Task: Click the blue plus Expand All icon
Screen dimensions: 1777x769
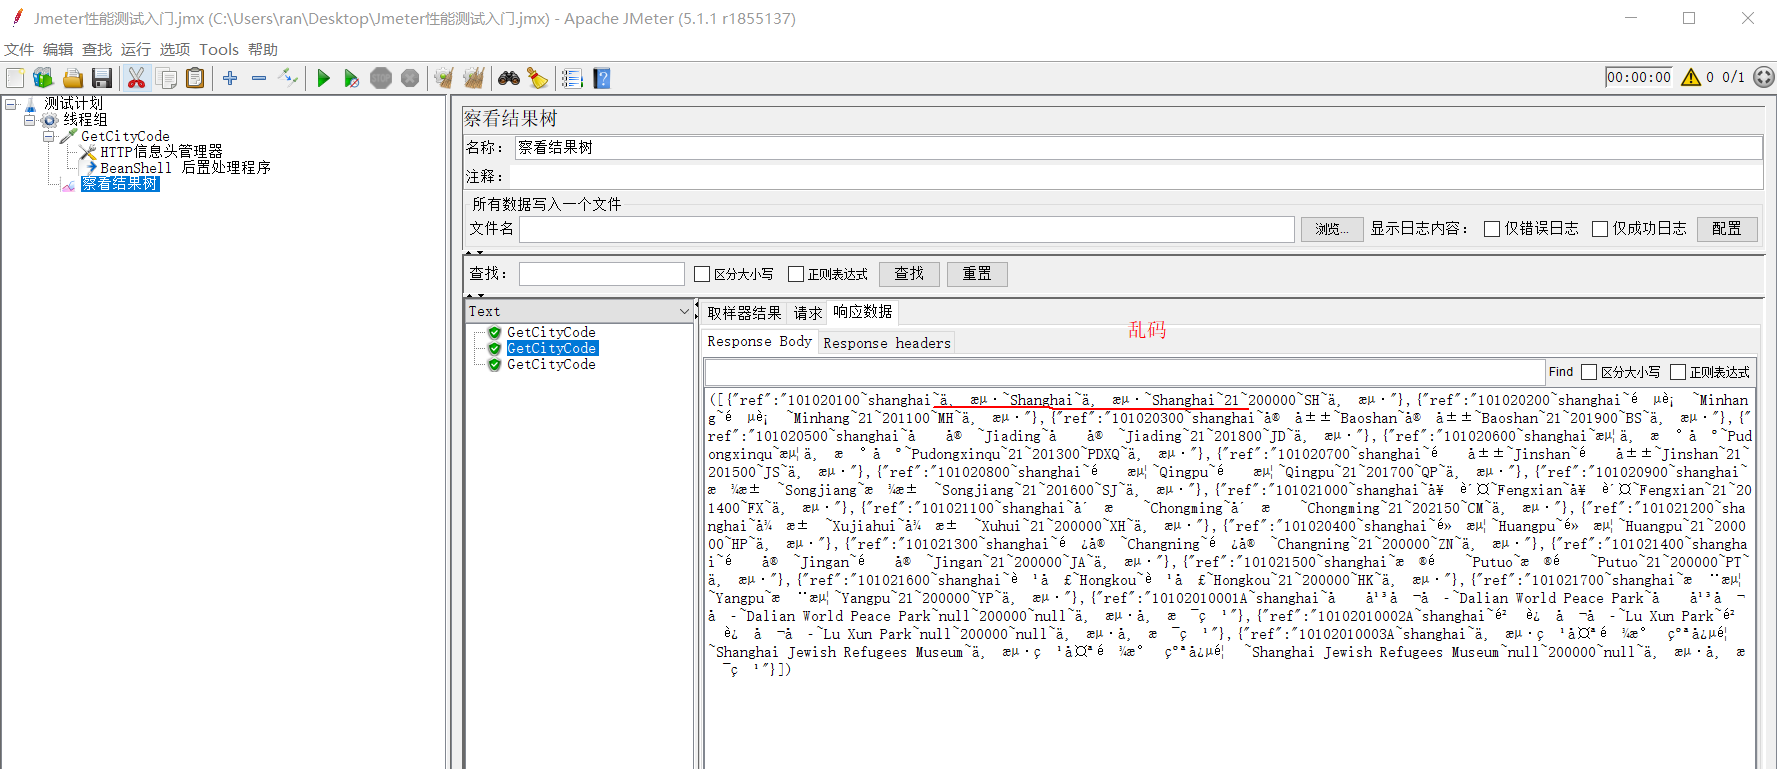Action: pos(230,78)
